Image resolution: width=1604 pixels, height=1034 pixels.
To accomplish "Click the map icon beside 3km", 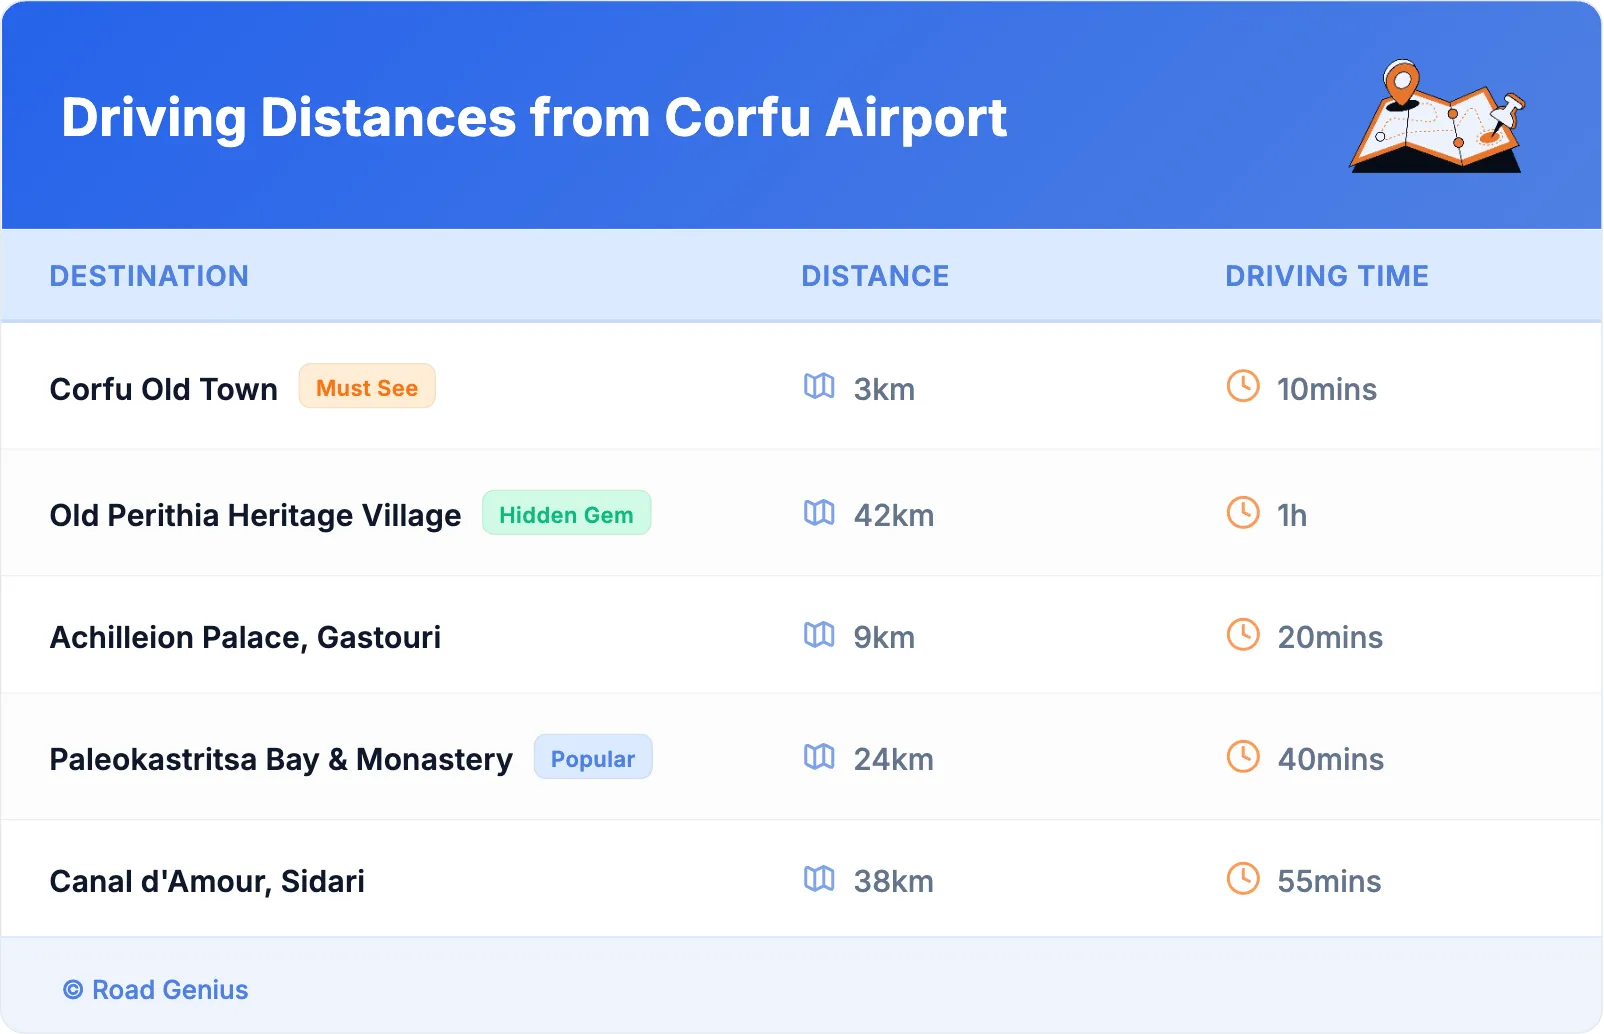I will 819,386.
